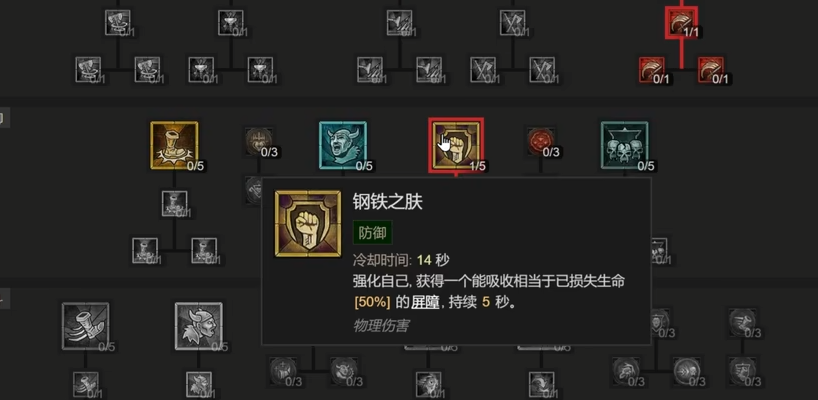Choose left red 0/1 upgrade under 1/1 node

coord(652,69)
